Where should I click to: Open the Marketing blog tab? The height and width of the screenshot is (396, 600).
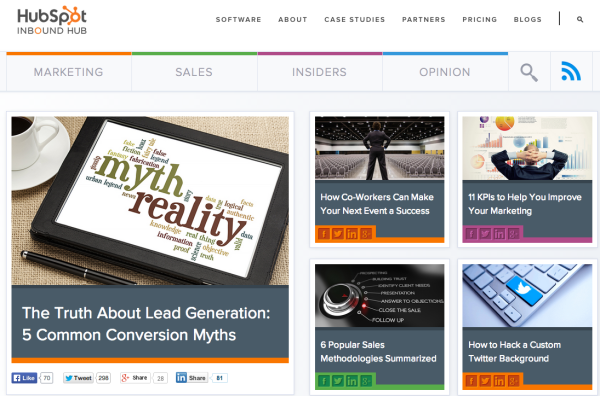(x=69, y=72)
